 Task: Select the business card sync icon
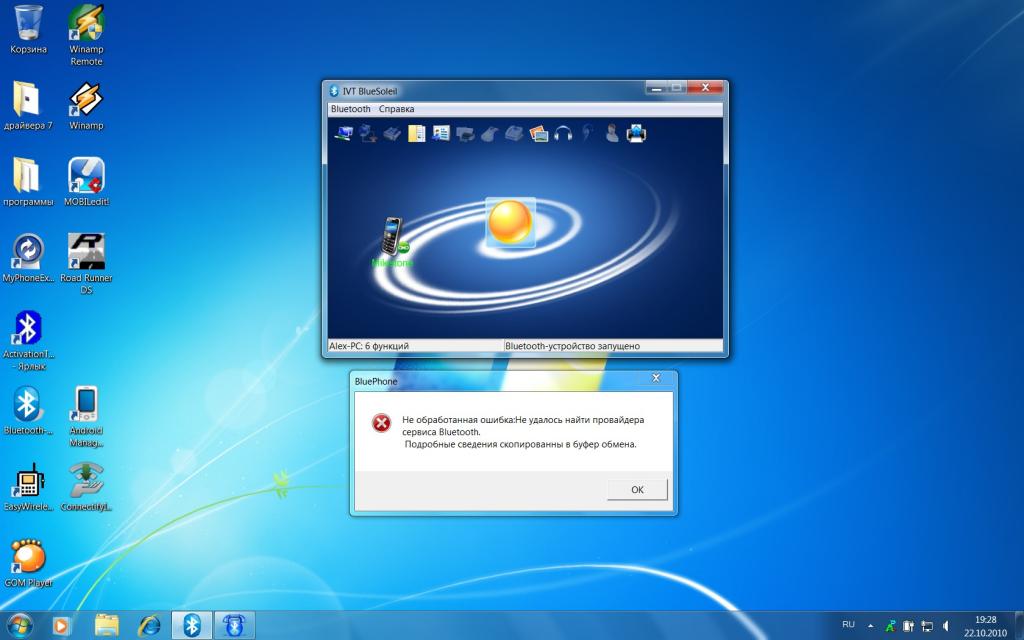pos(441,133)
